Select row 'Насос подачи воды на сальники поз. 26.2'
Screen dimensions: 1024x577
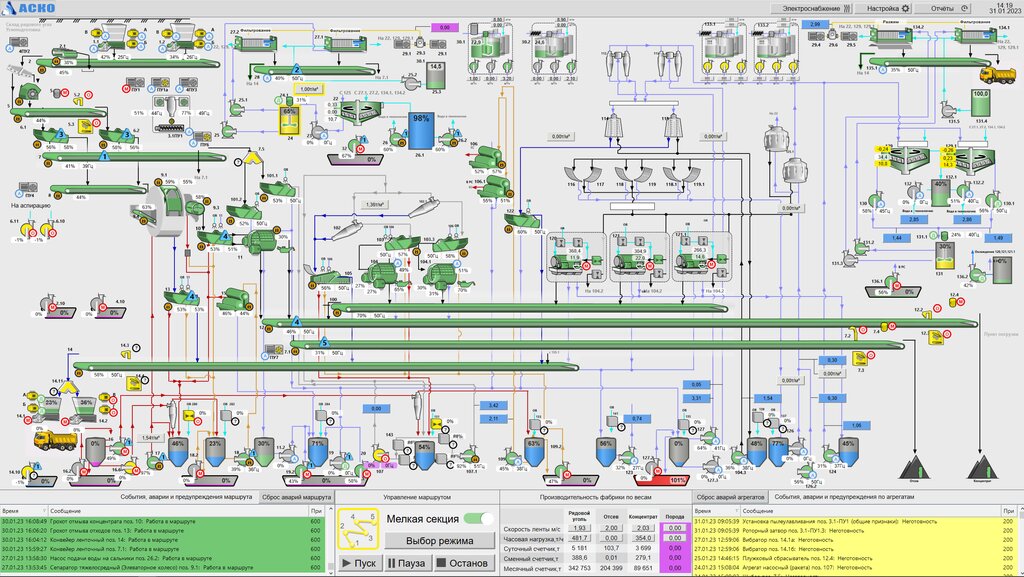coord(162,558)
